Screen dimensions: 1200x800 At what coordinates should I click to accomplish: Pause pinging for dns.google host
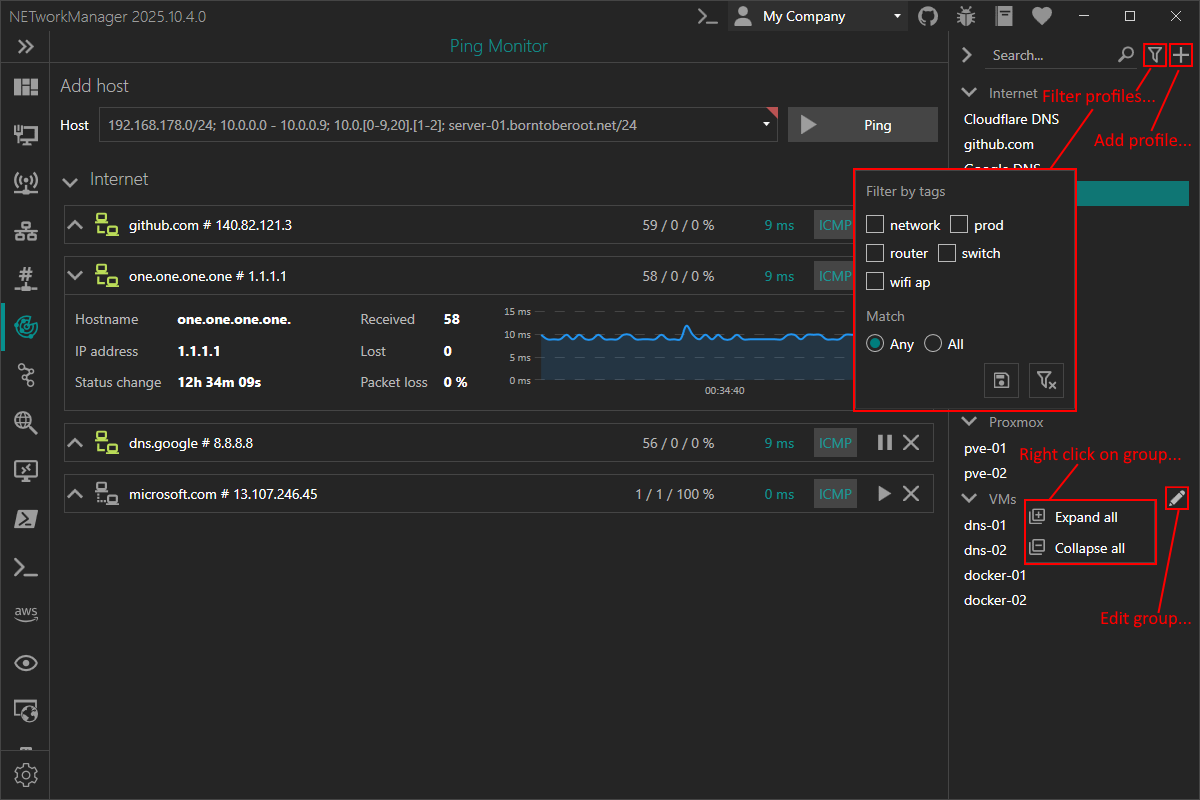click(x=884, y=442)
